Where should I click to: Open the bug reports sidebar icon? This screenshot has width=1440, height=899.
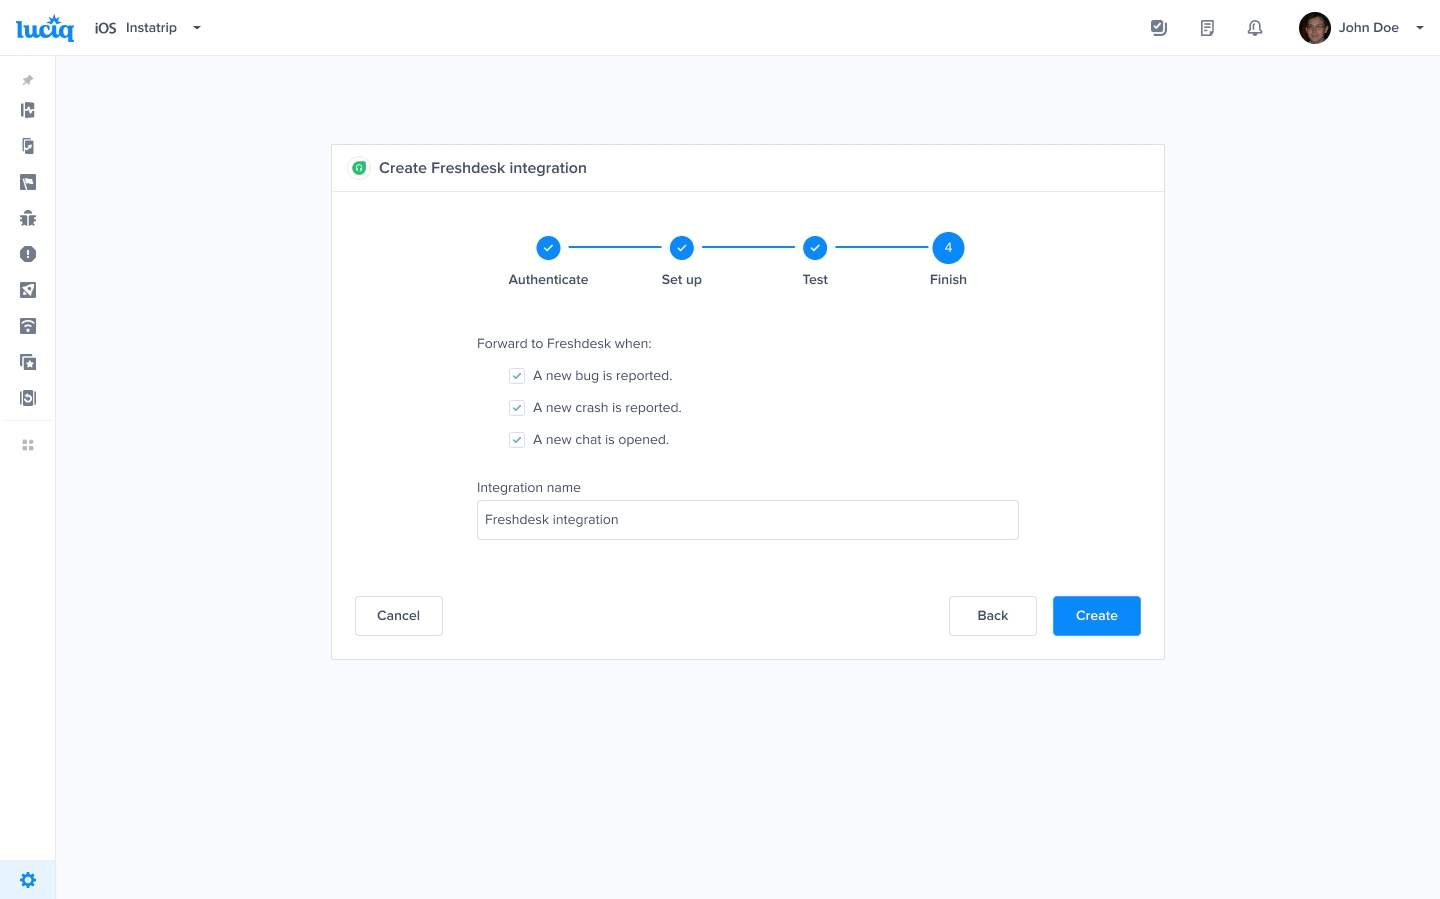coord(28,218)
